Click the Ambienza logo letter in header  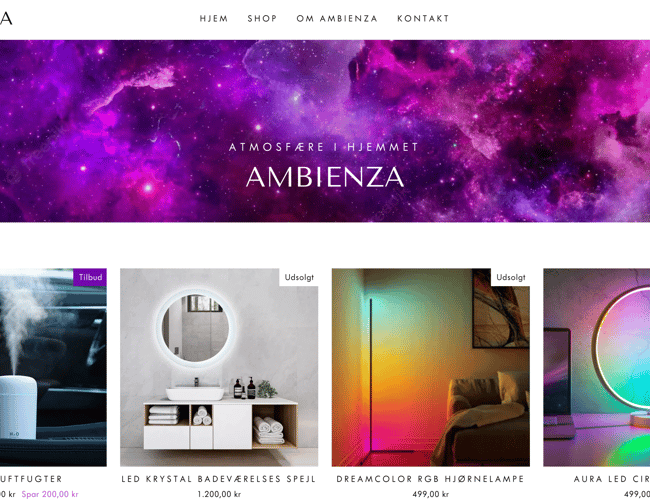pyautogui.click(x=6, y=19)
